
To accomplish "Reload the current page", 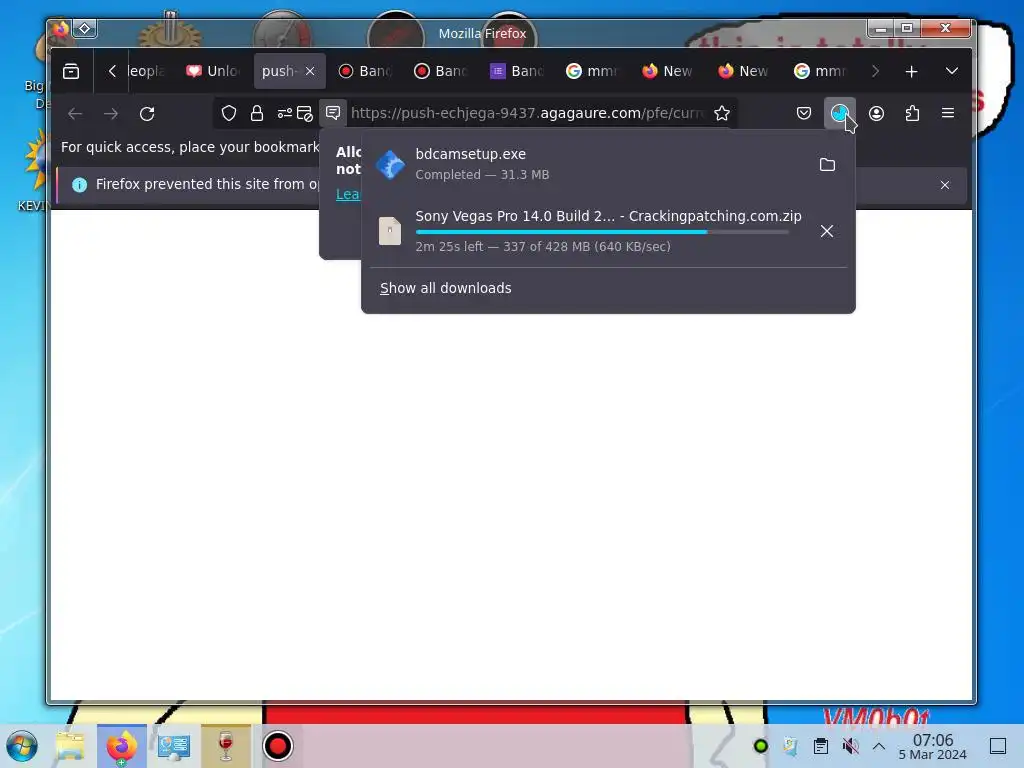I will point(147,114).
